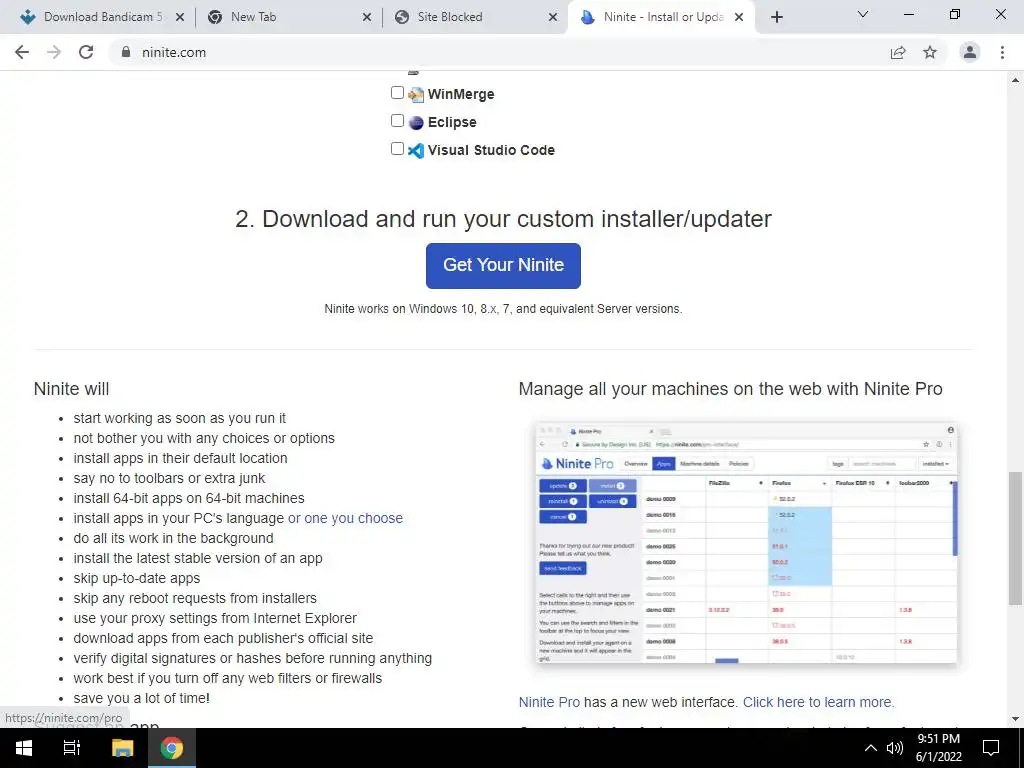Screen dimensions: 1024x768
Task: Check the WinMerge checkbox
Action: coord(397,93)
